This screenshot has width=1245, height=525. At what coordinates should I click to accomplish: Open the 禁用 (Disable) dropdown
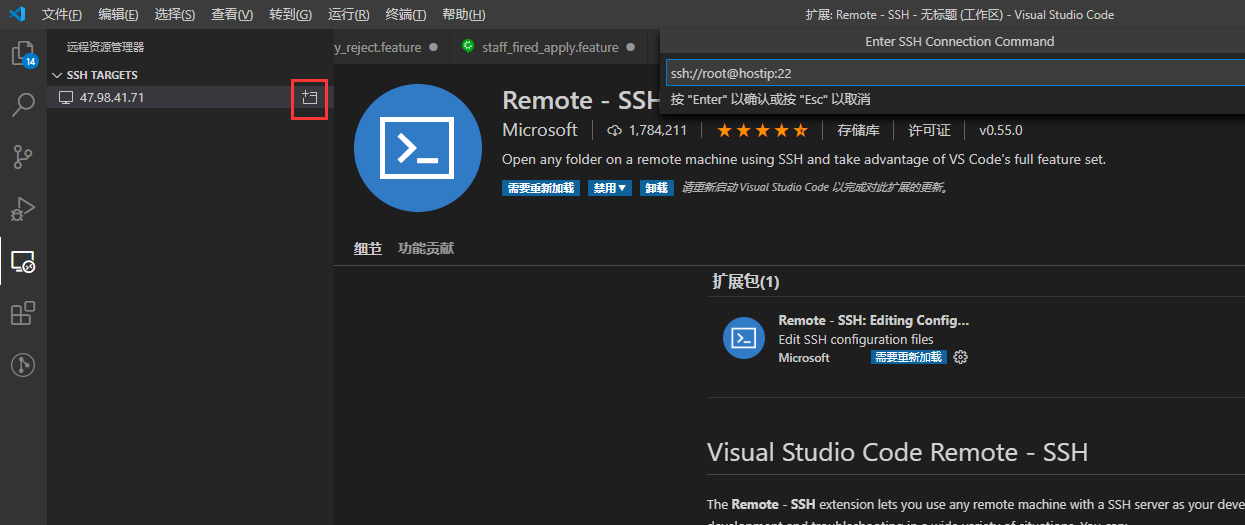coord(610,188)
